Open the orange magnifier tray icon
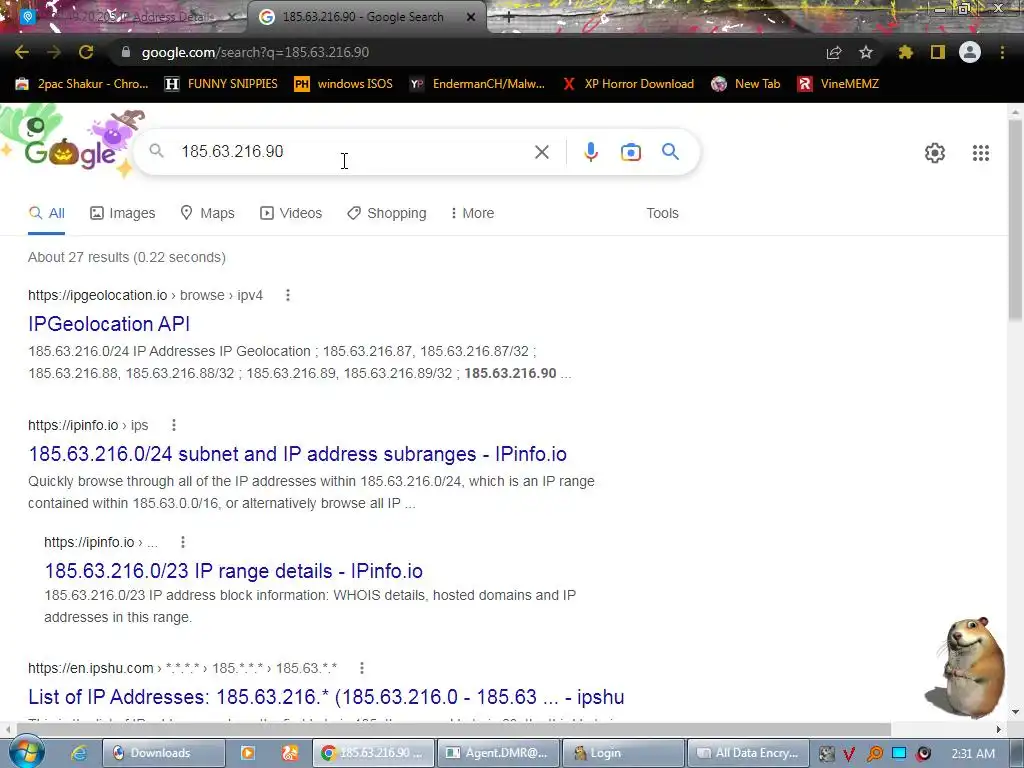 [x=874, y=754]
